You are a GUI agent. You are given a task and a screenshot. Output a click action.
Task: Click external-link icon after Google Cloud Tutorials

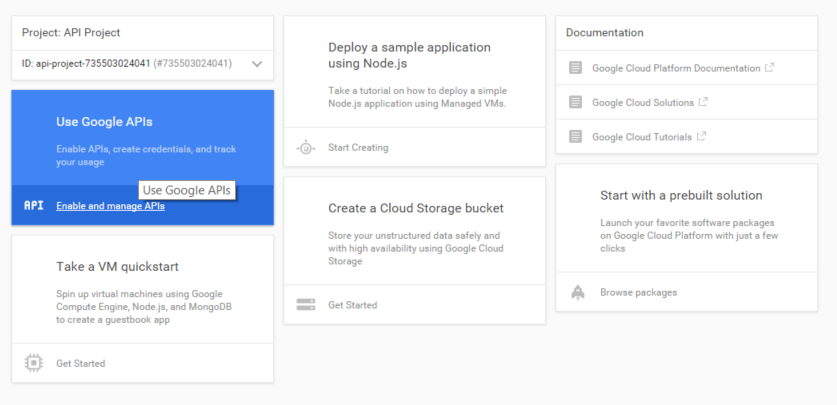pos(701,136)
